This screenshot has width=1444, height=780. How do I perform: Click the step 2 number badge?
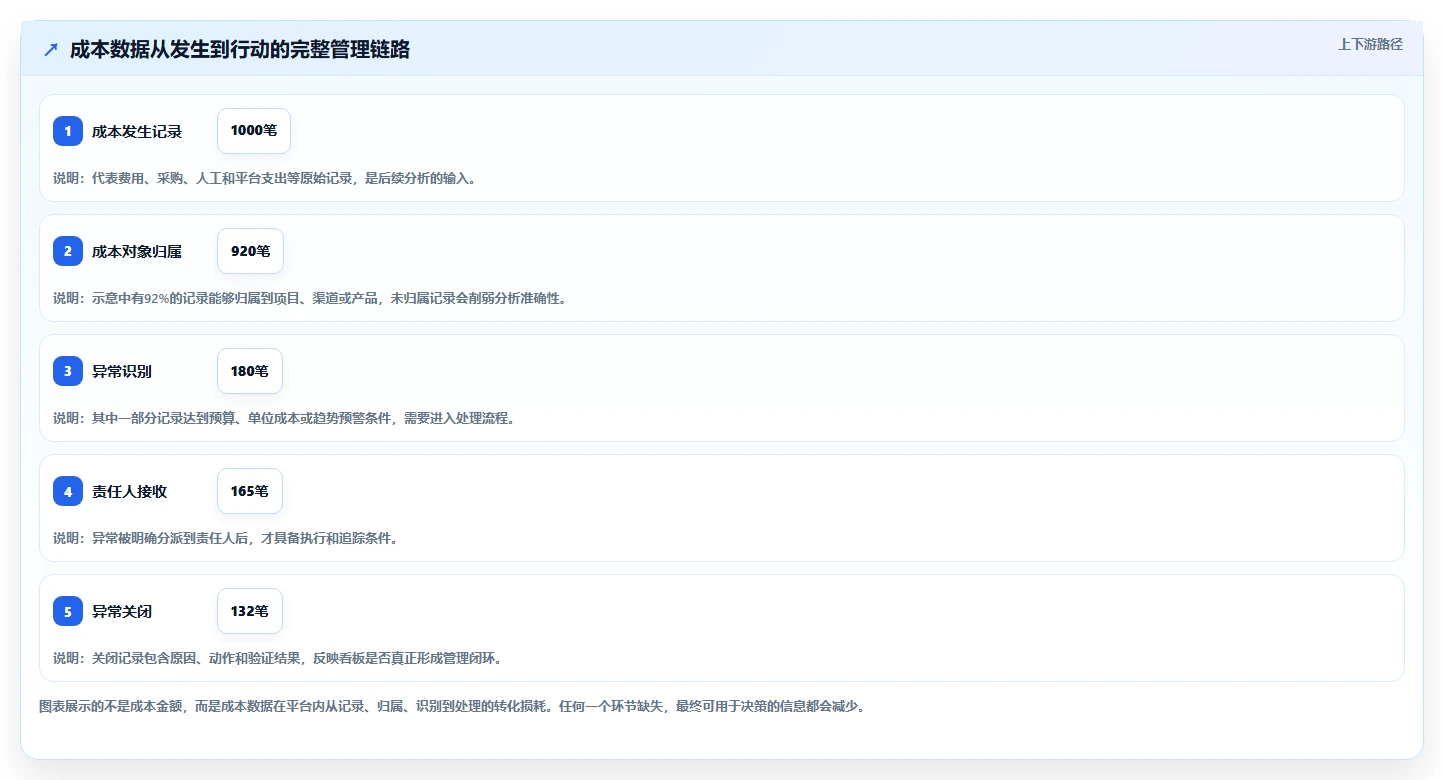pos(68,251)
